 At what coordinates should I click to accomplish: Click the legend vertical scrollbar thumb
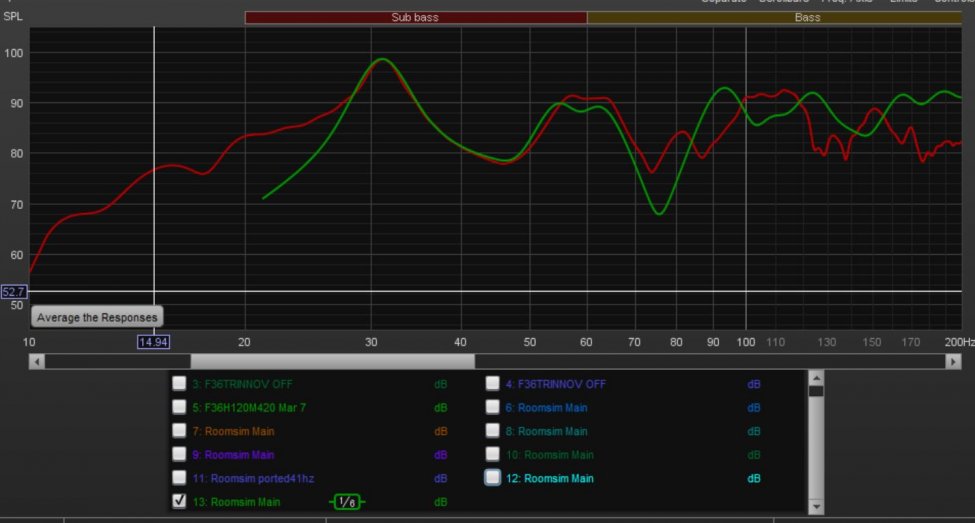pos(816,392)
